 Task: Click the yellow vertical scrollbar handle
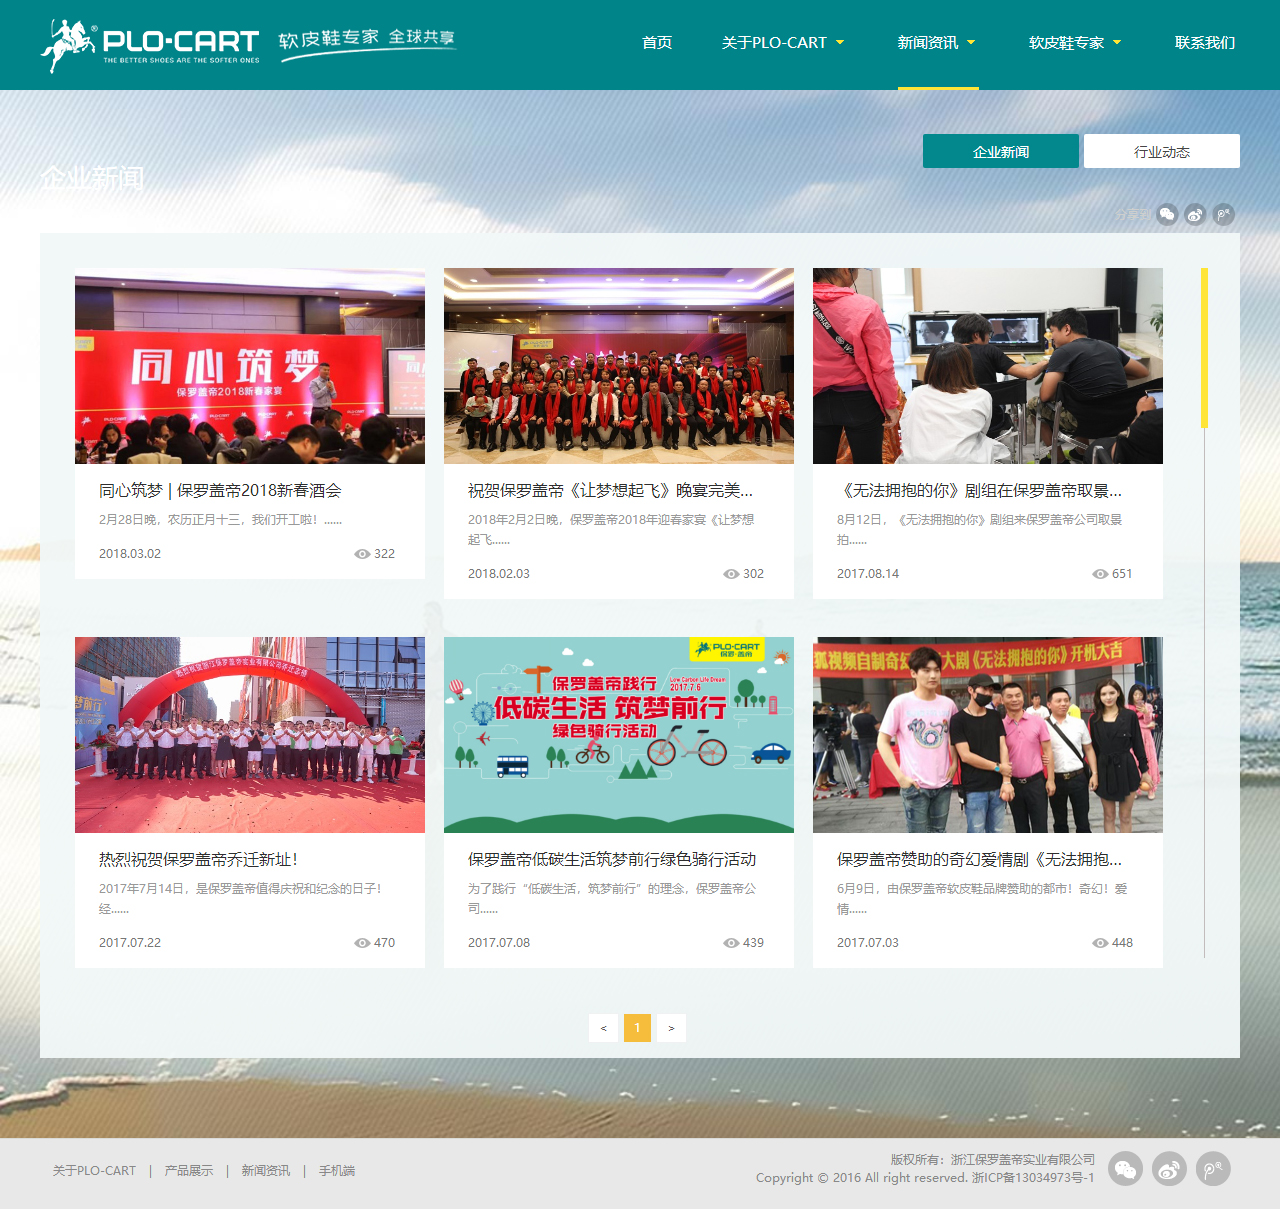pyautogui.click(x=1204, y=347)
